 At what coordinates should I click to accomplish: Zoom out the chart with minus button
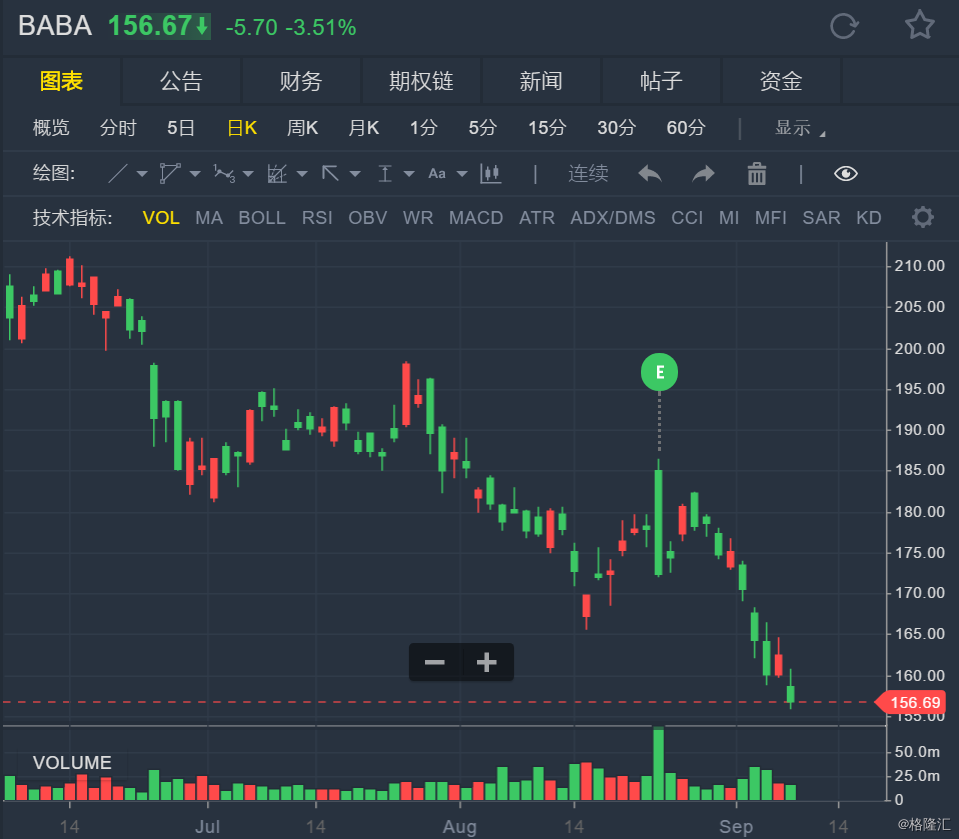point(435,662)
